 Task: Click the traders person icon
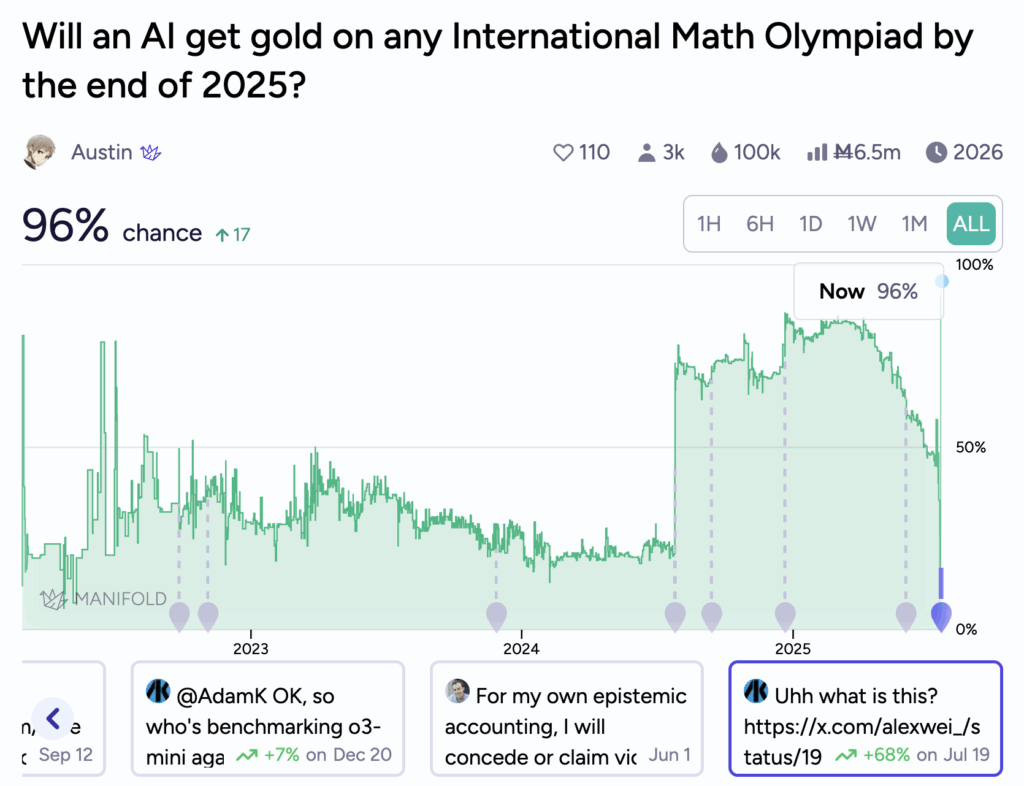click(646, 153)
